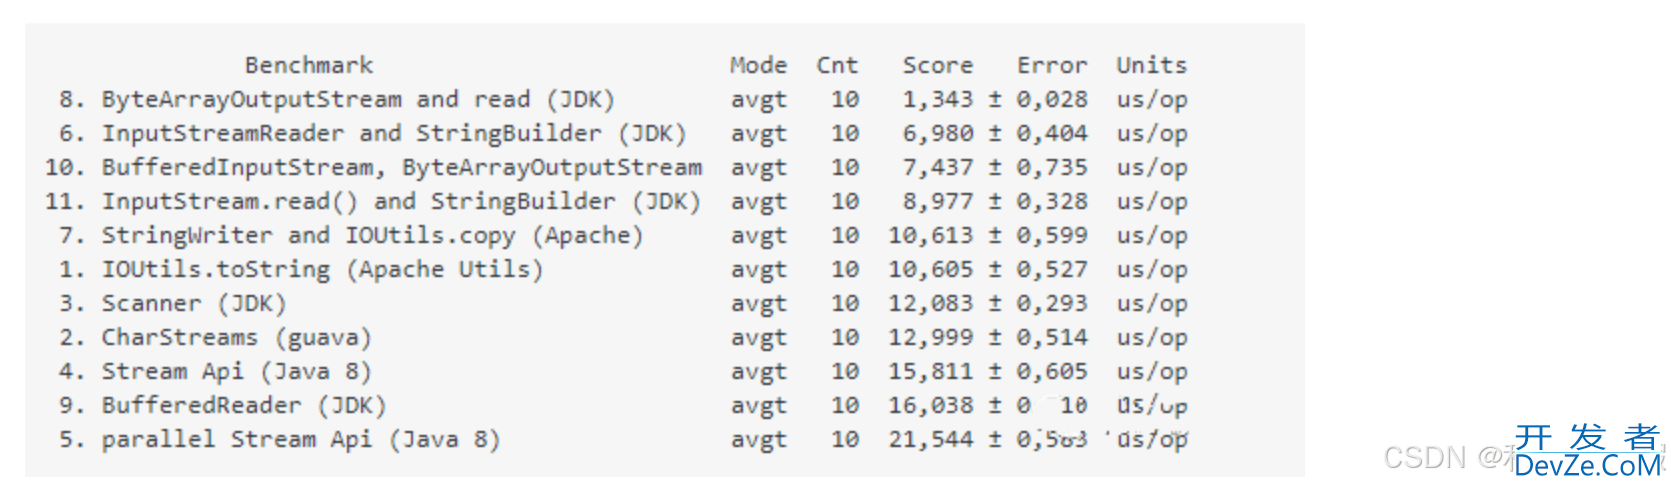Image resolution: width=1671 pixels, height=487 pixels.
Task: Click the score value 8,977
Action: click(938, 202)
